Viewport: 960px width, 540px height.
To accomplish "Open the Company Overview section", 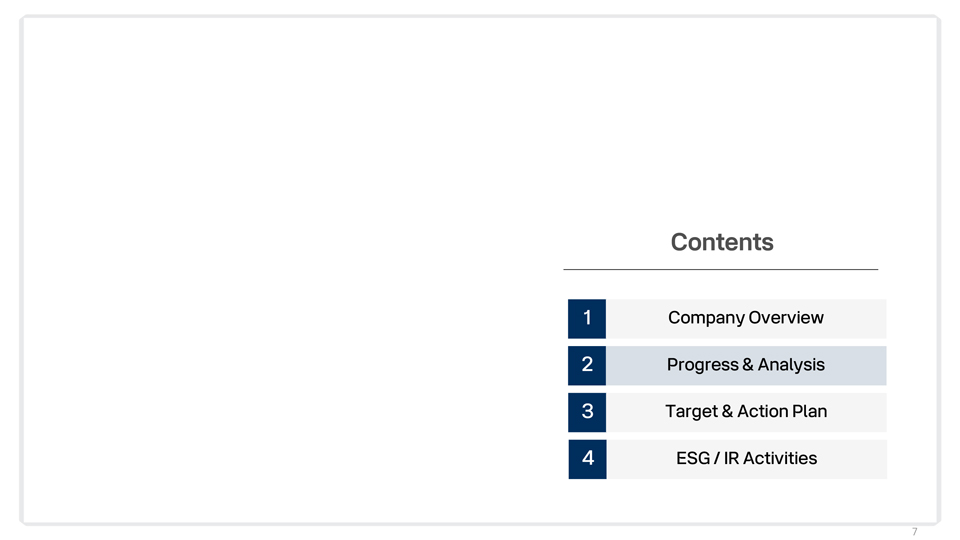I will (745, 318).
